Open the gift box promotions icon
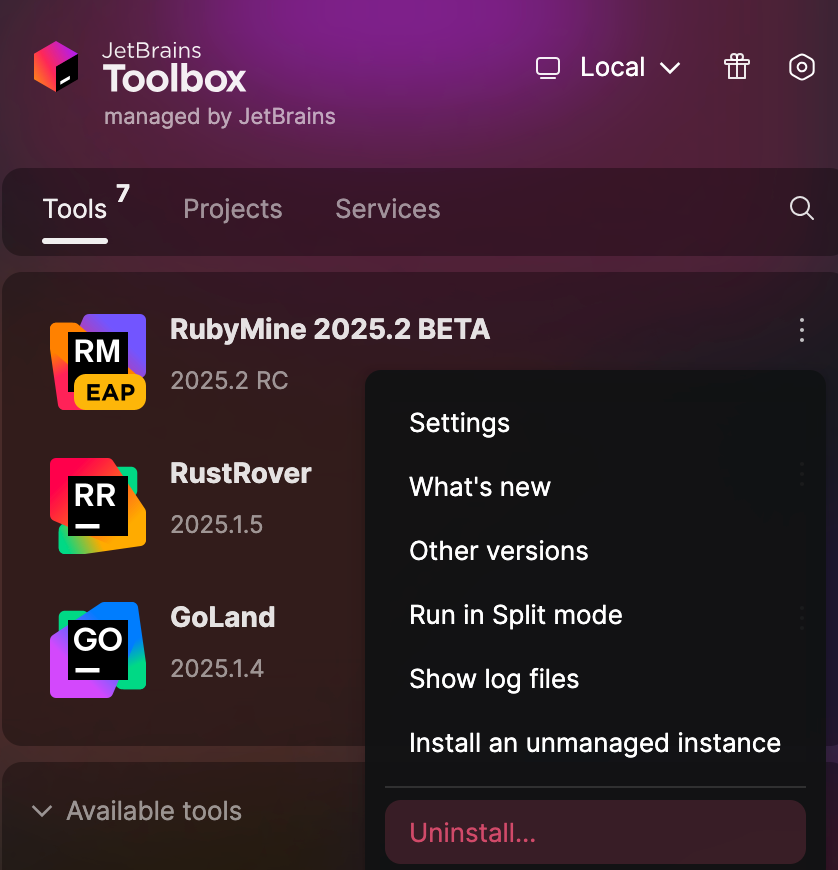The image size is (838, 870). [737, 67]
